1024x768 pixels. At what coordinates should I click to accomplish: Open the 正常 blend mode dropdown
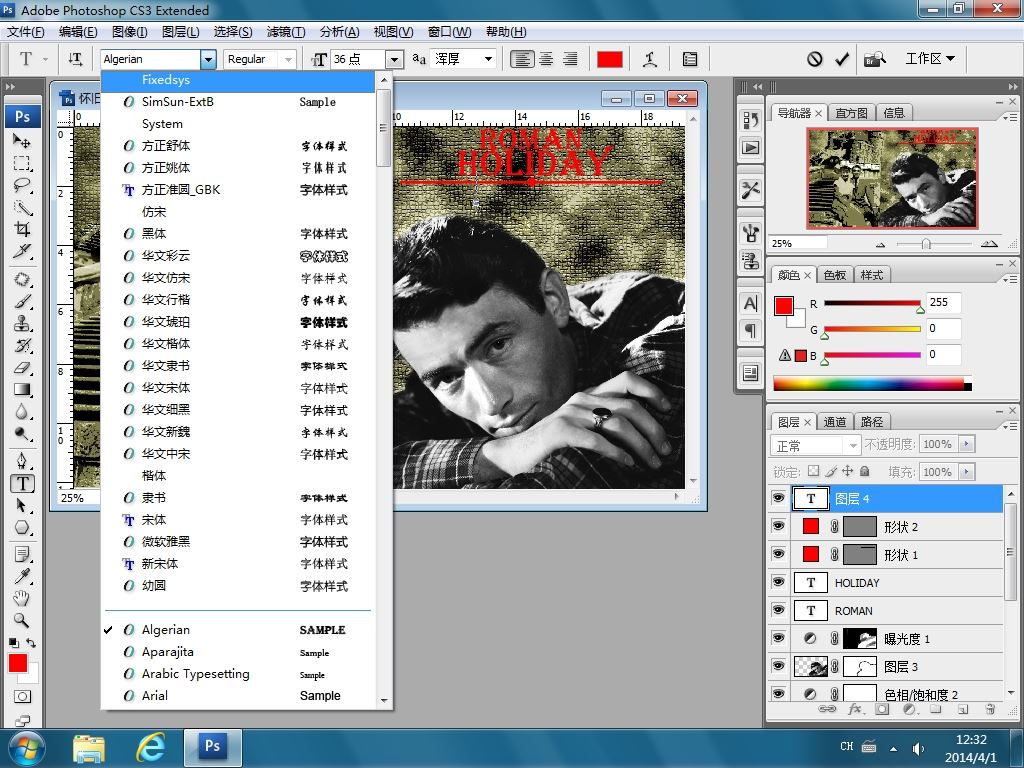tap(816, 445)
